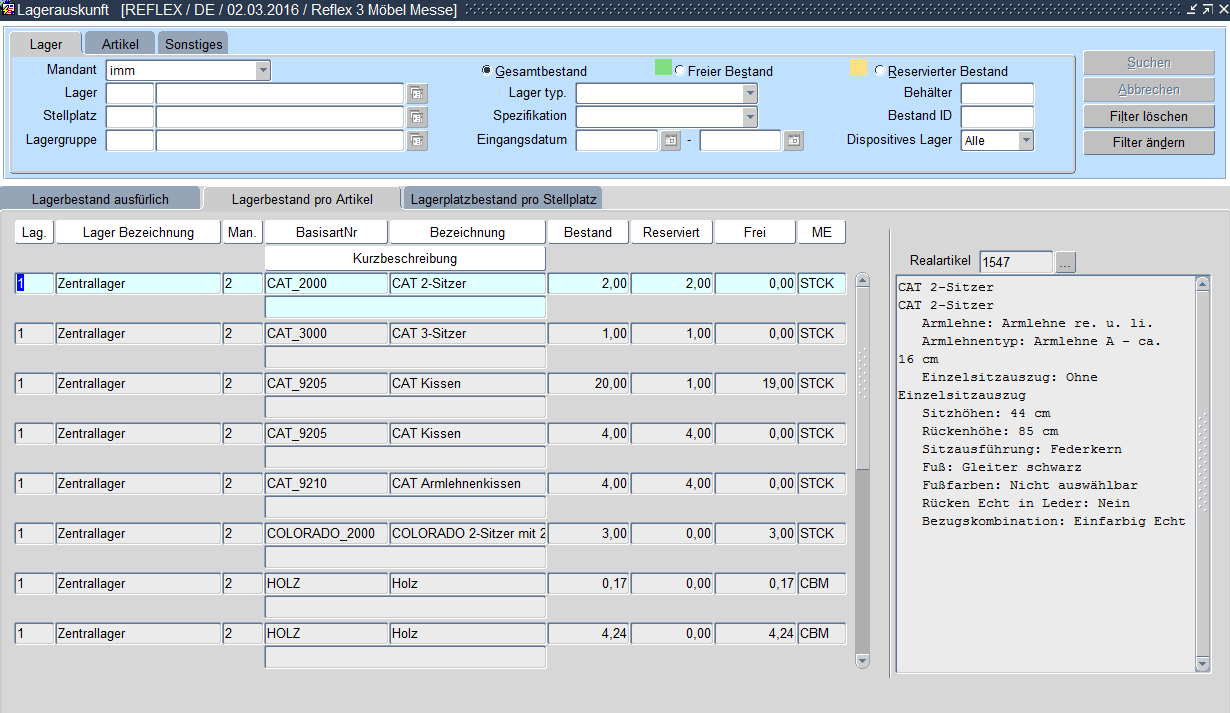This screenshot has height=713, width=1230.
Task: Select the Freier Bestand radio option
Action: [680, 71]
